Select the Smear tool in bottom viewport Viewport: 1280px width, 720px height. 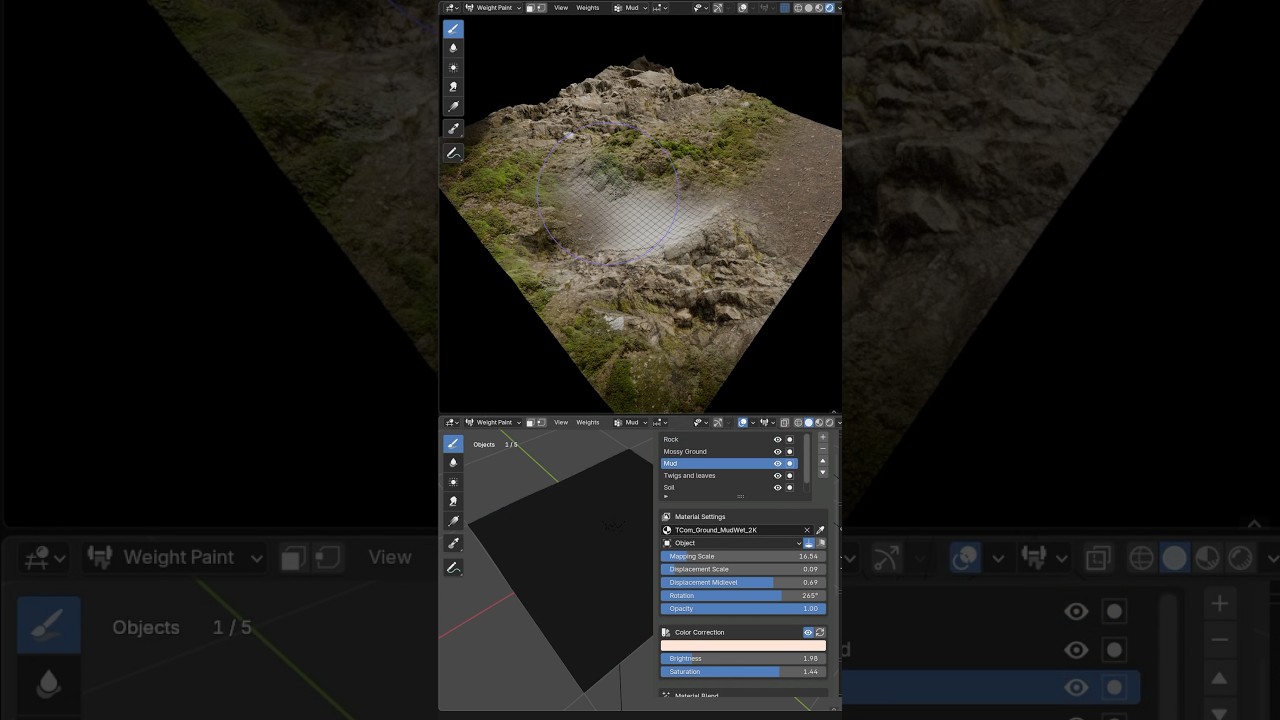(x=453, y=501)
